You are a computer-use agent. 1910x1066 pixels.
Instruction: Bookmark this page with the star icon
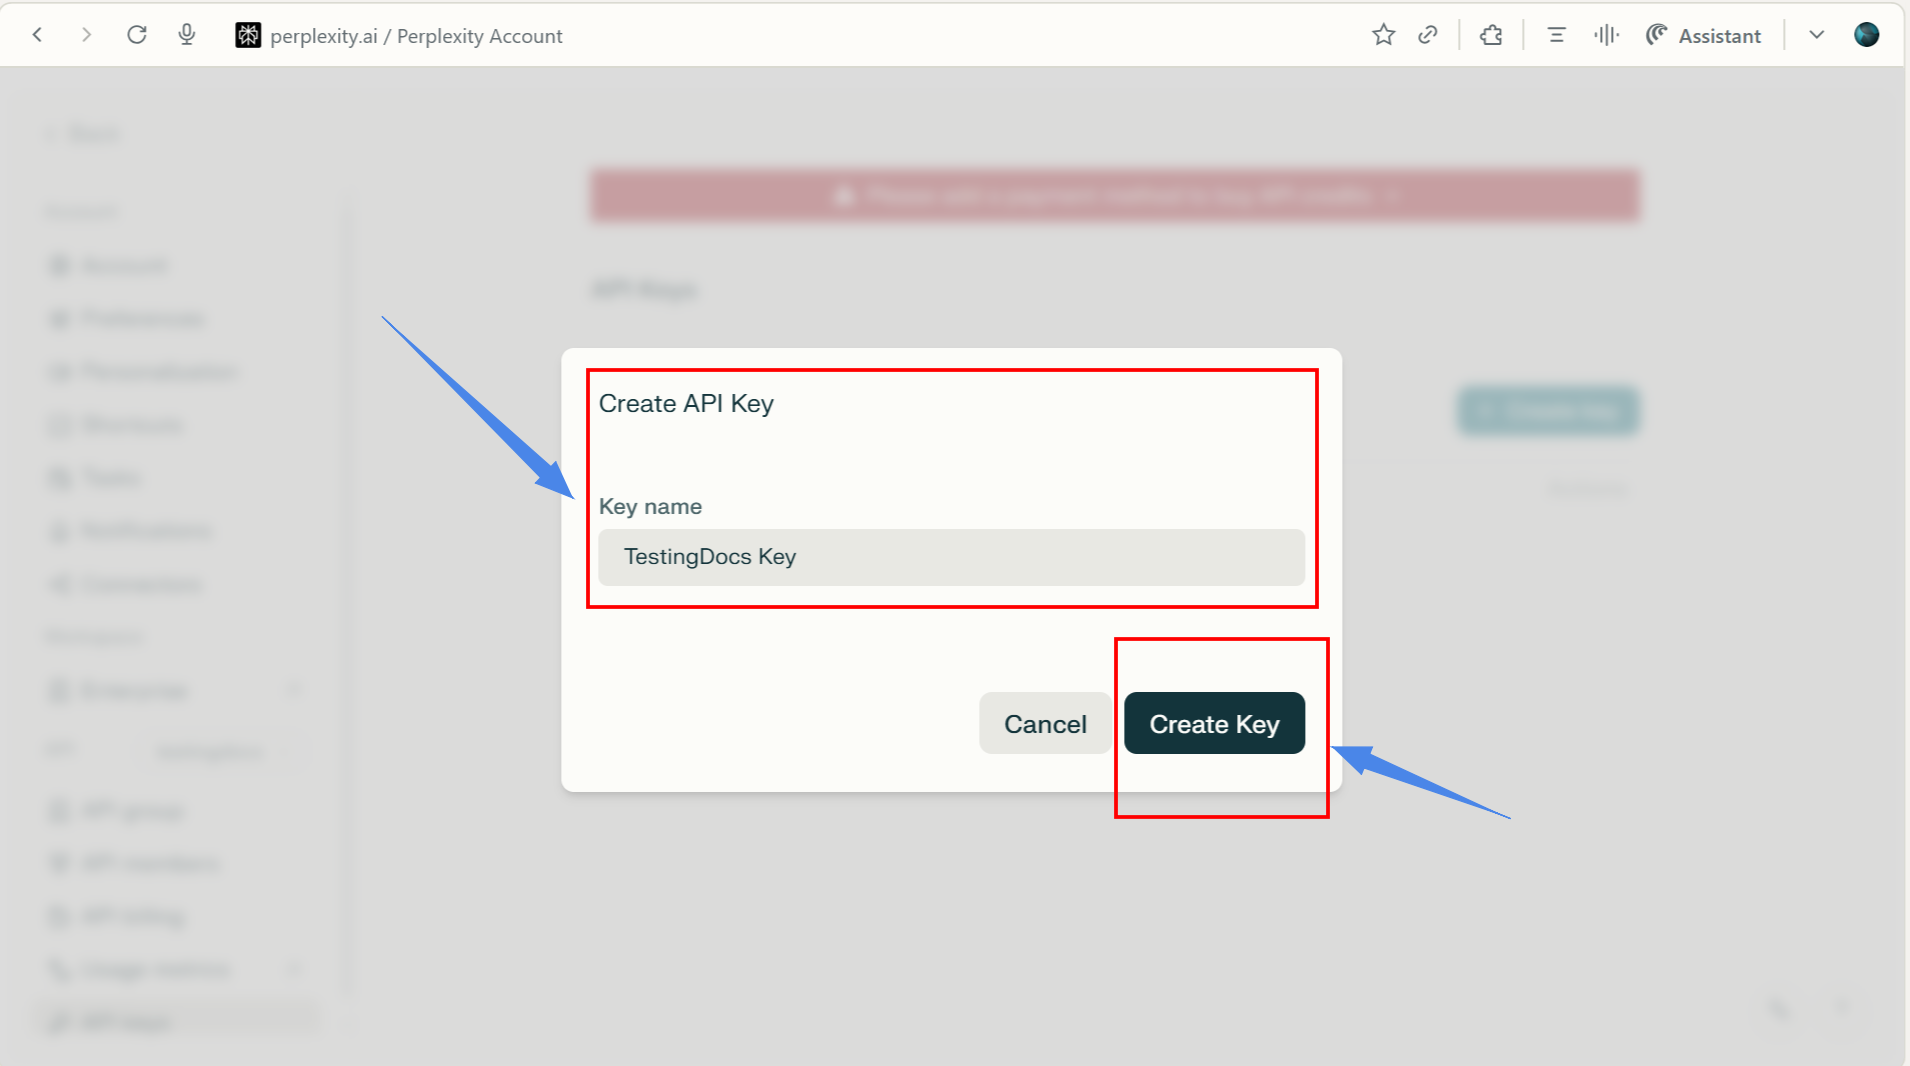tap(1383, 35)
